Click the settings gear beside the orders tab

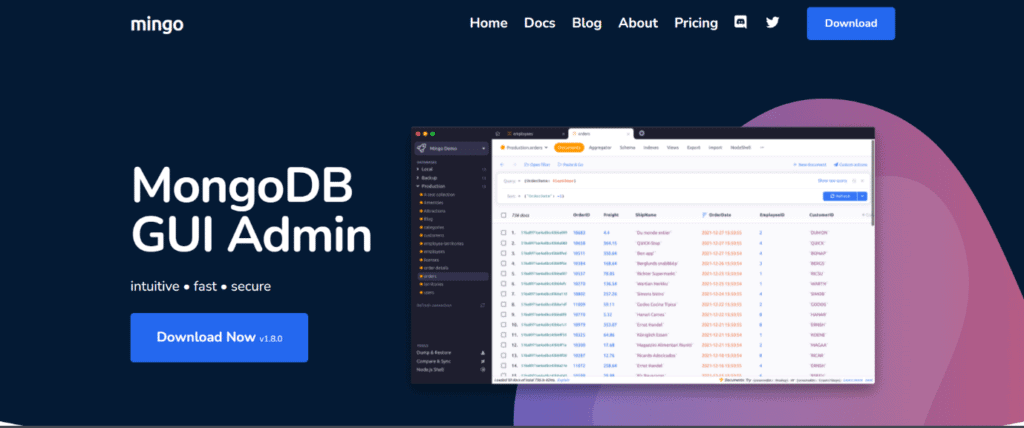[x=642, y=133]
